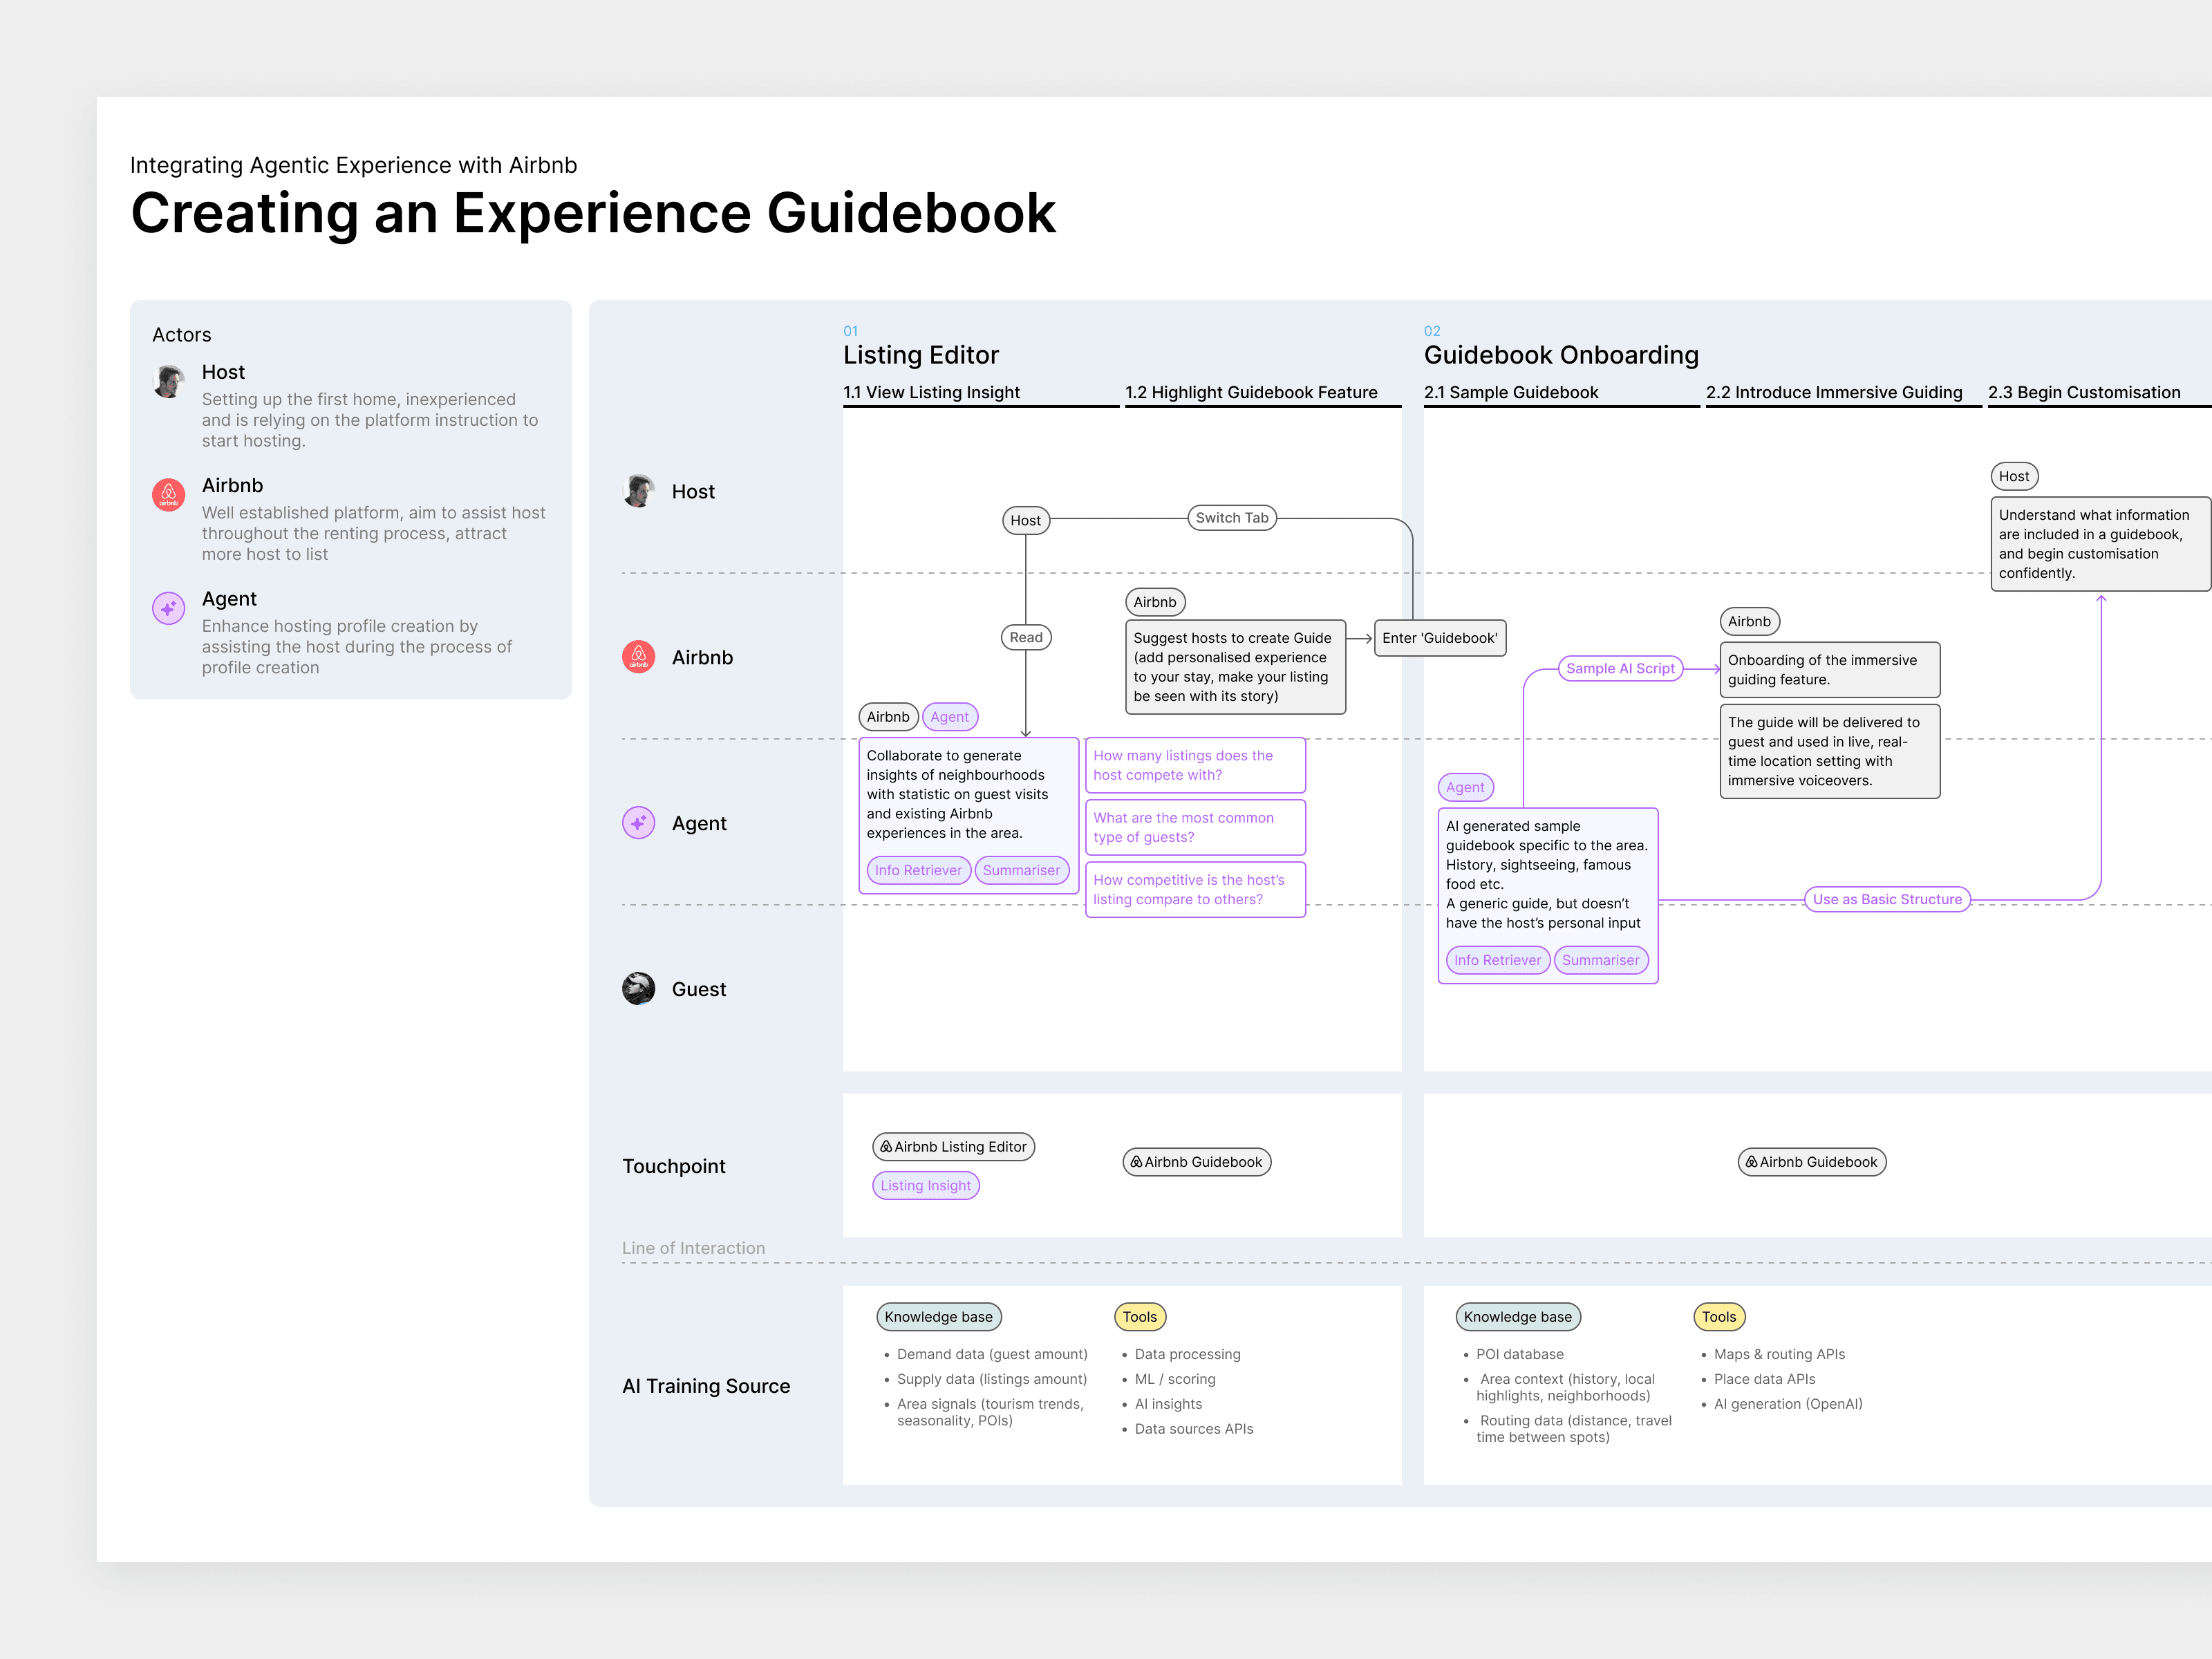Click purple Agent tag beside Airbnb tag
Viewport: 2212px width, 1659px height.
949,716
